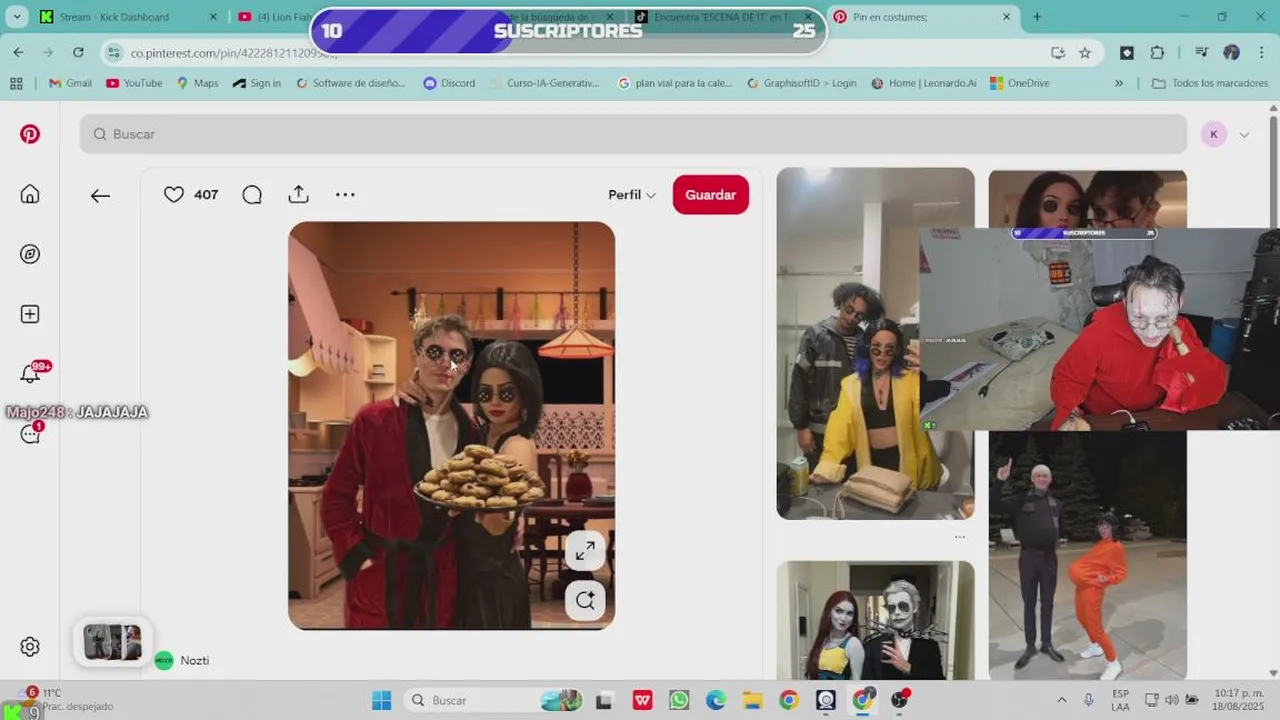Viewport: 1280px width, 720px height.
Task: Open the Perfil board dropdown
Action: coord(632,195)
